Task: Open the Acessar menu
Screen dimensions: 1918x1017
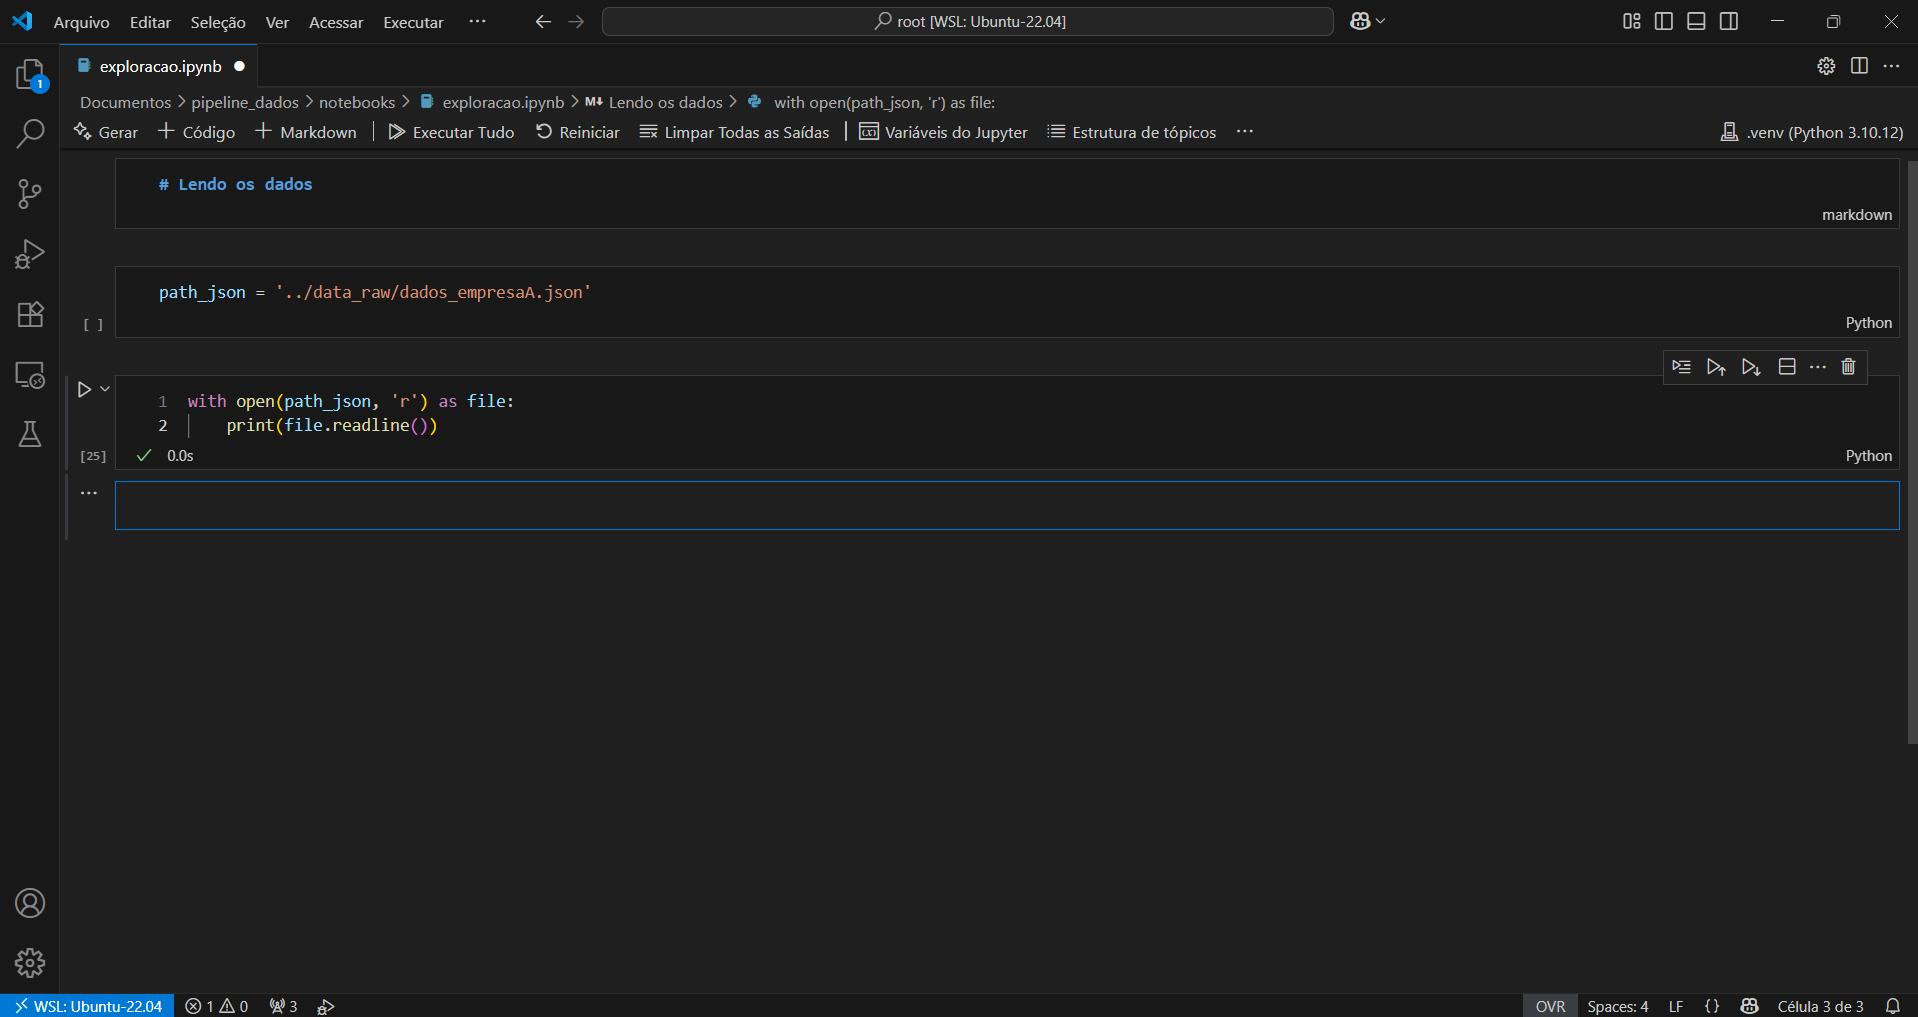Action: (x=336, y=22)
